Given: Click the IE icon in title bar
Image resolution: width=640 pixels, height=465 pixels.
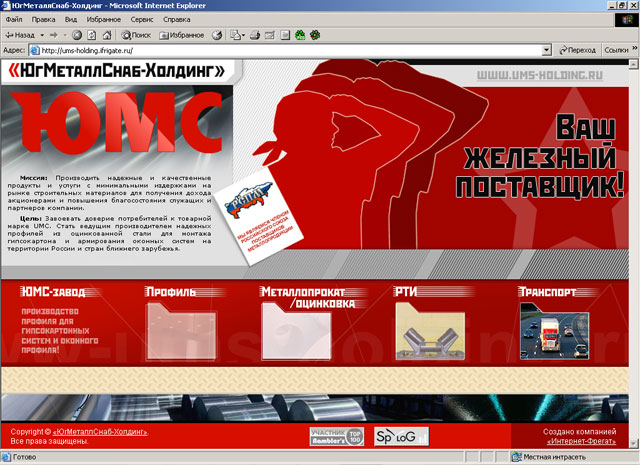Looking at the screenshot, I should tap(6, 5).
